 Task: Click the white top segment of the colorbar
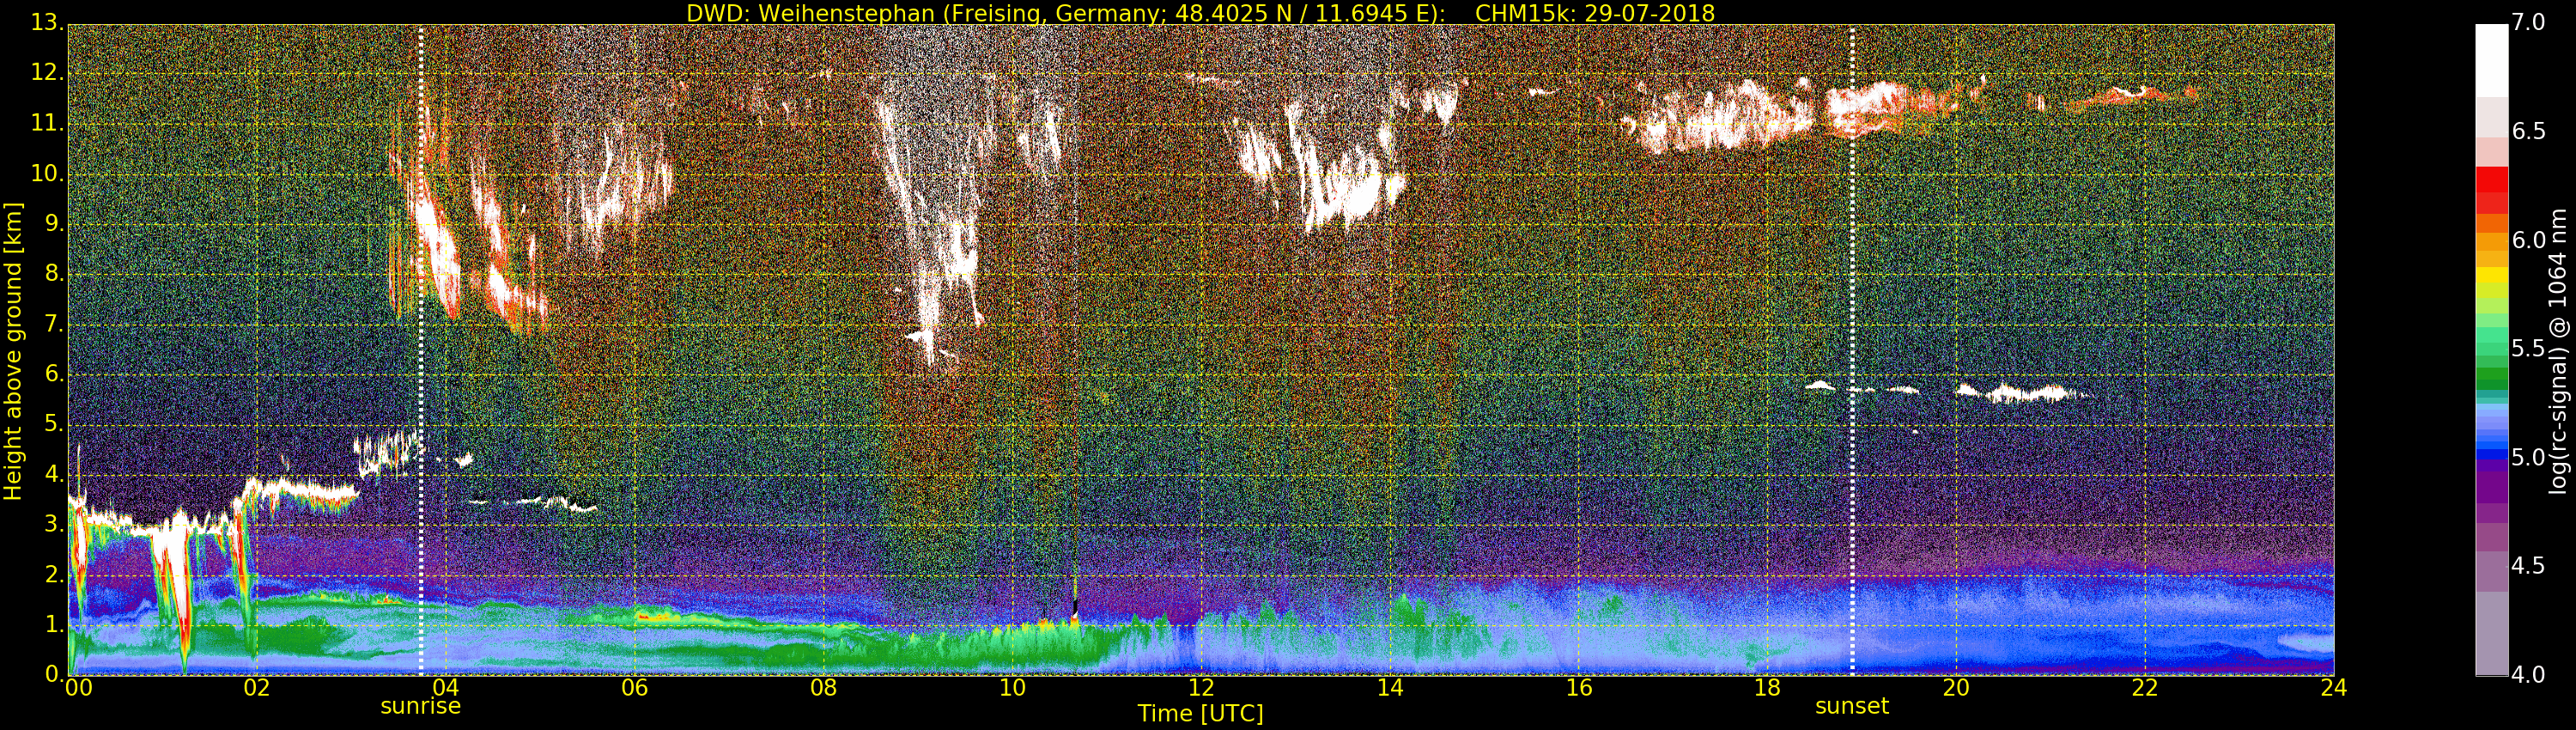(x=2491, y=60)
